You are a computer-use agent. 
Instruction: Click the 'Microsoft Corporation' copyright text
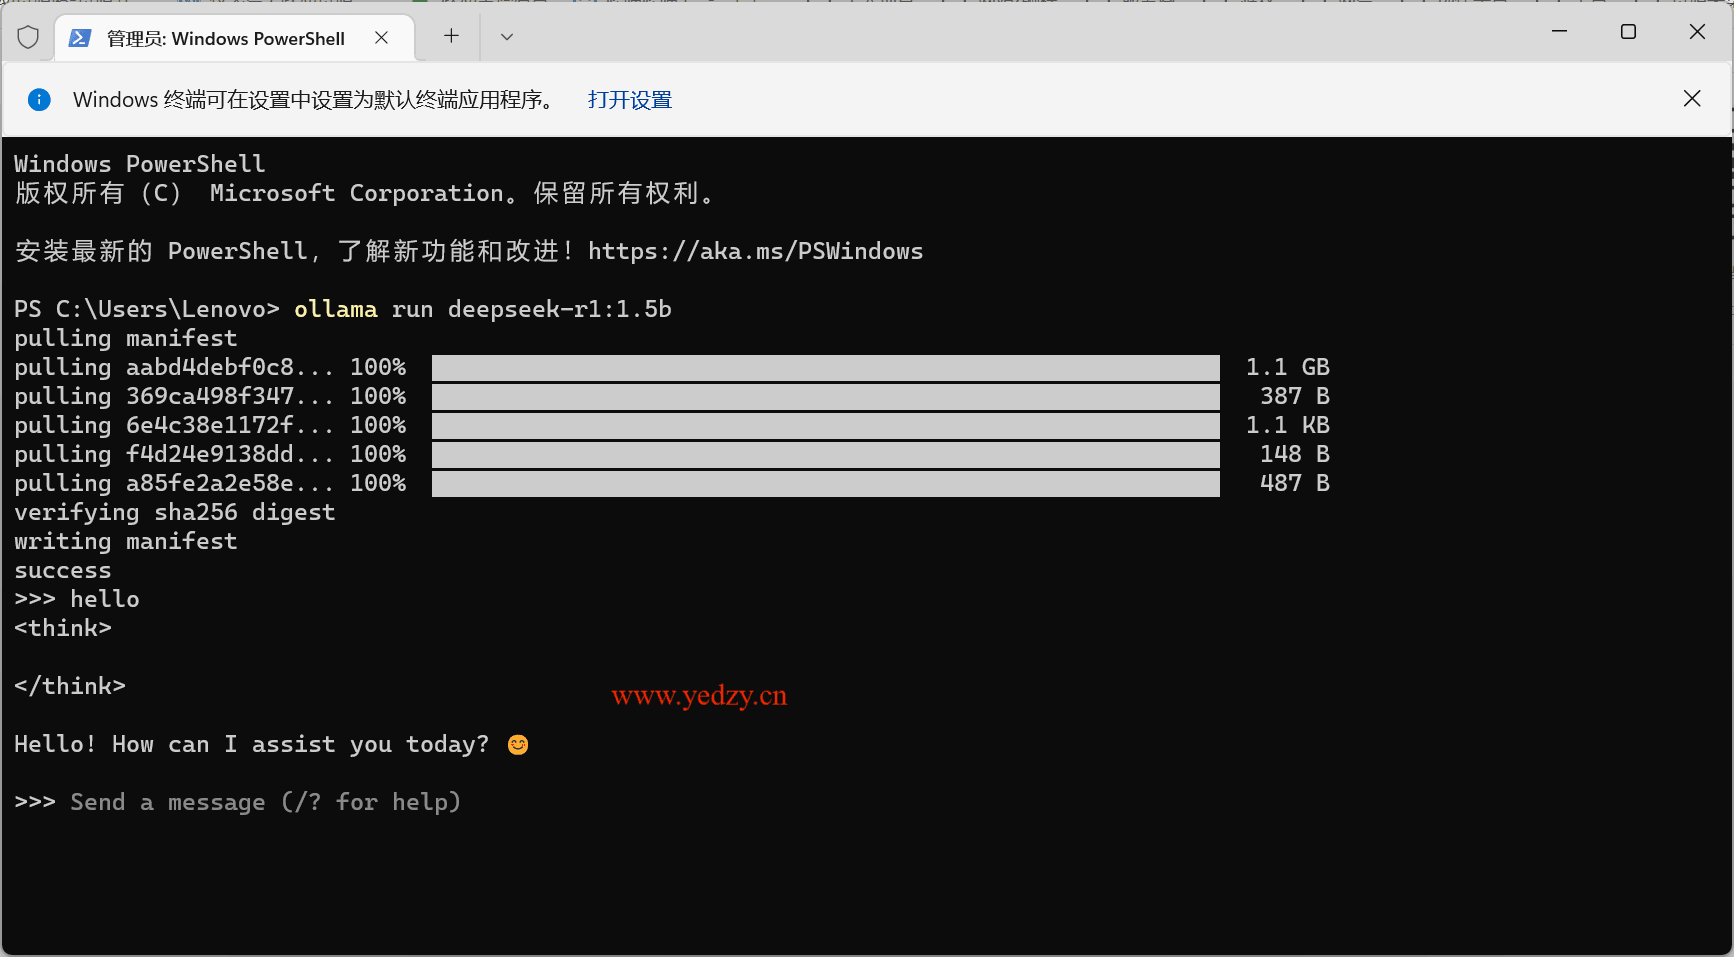[x=357, y=193]
